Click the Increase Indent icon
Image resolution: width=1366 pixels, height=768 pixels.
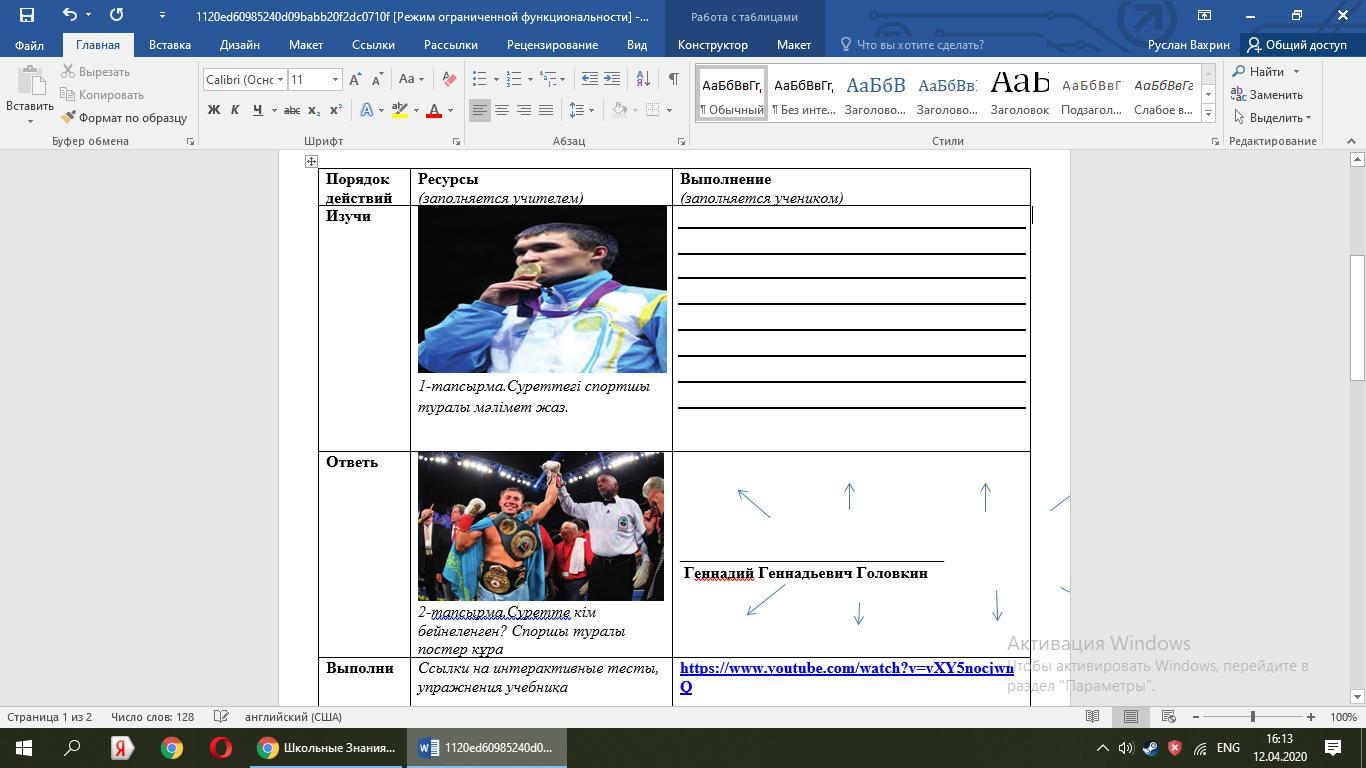[x=612, y=79]
